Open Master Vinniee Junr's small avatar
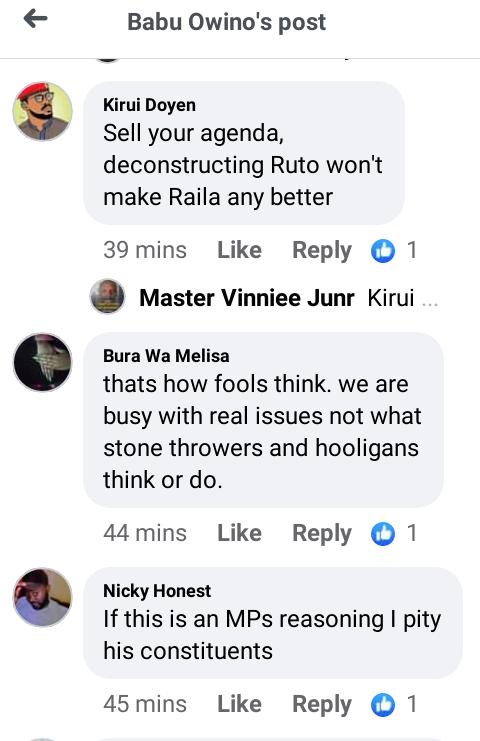The width and height of the screenshot is (480, 741). (107, 296)
